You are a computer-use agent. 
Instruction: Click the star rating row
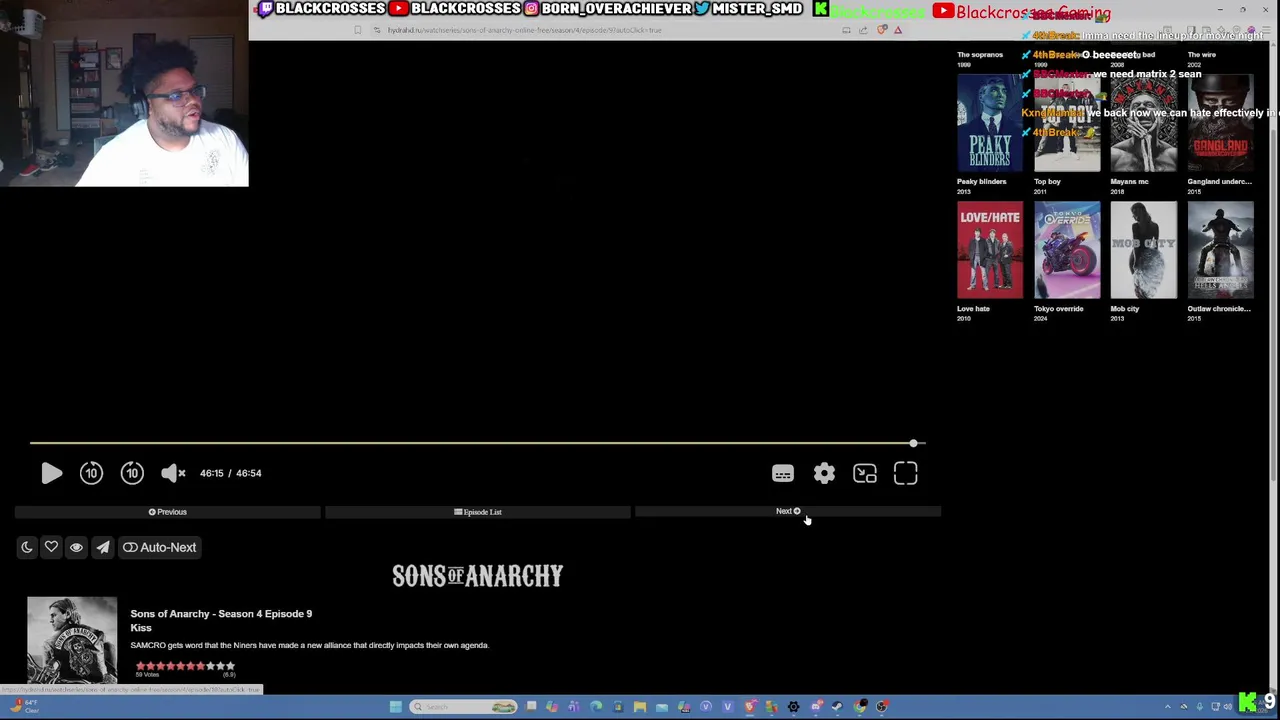(x=185, y=666)
